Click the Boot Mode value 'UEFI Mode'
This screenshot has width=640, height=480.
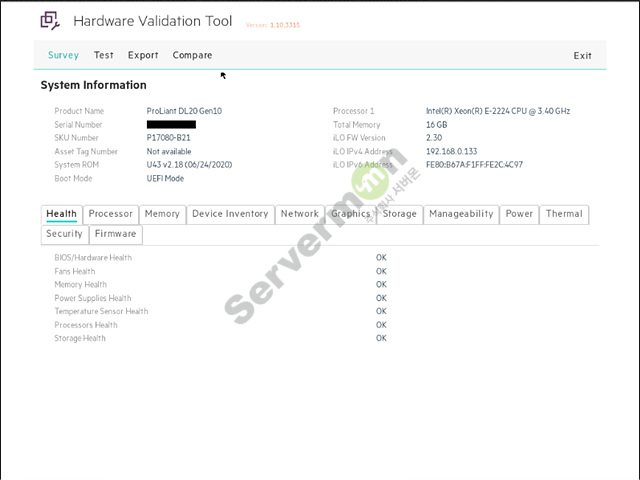tap(165, 178)
